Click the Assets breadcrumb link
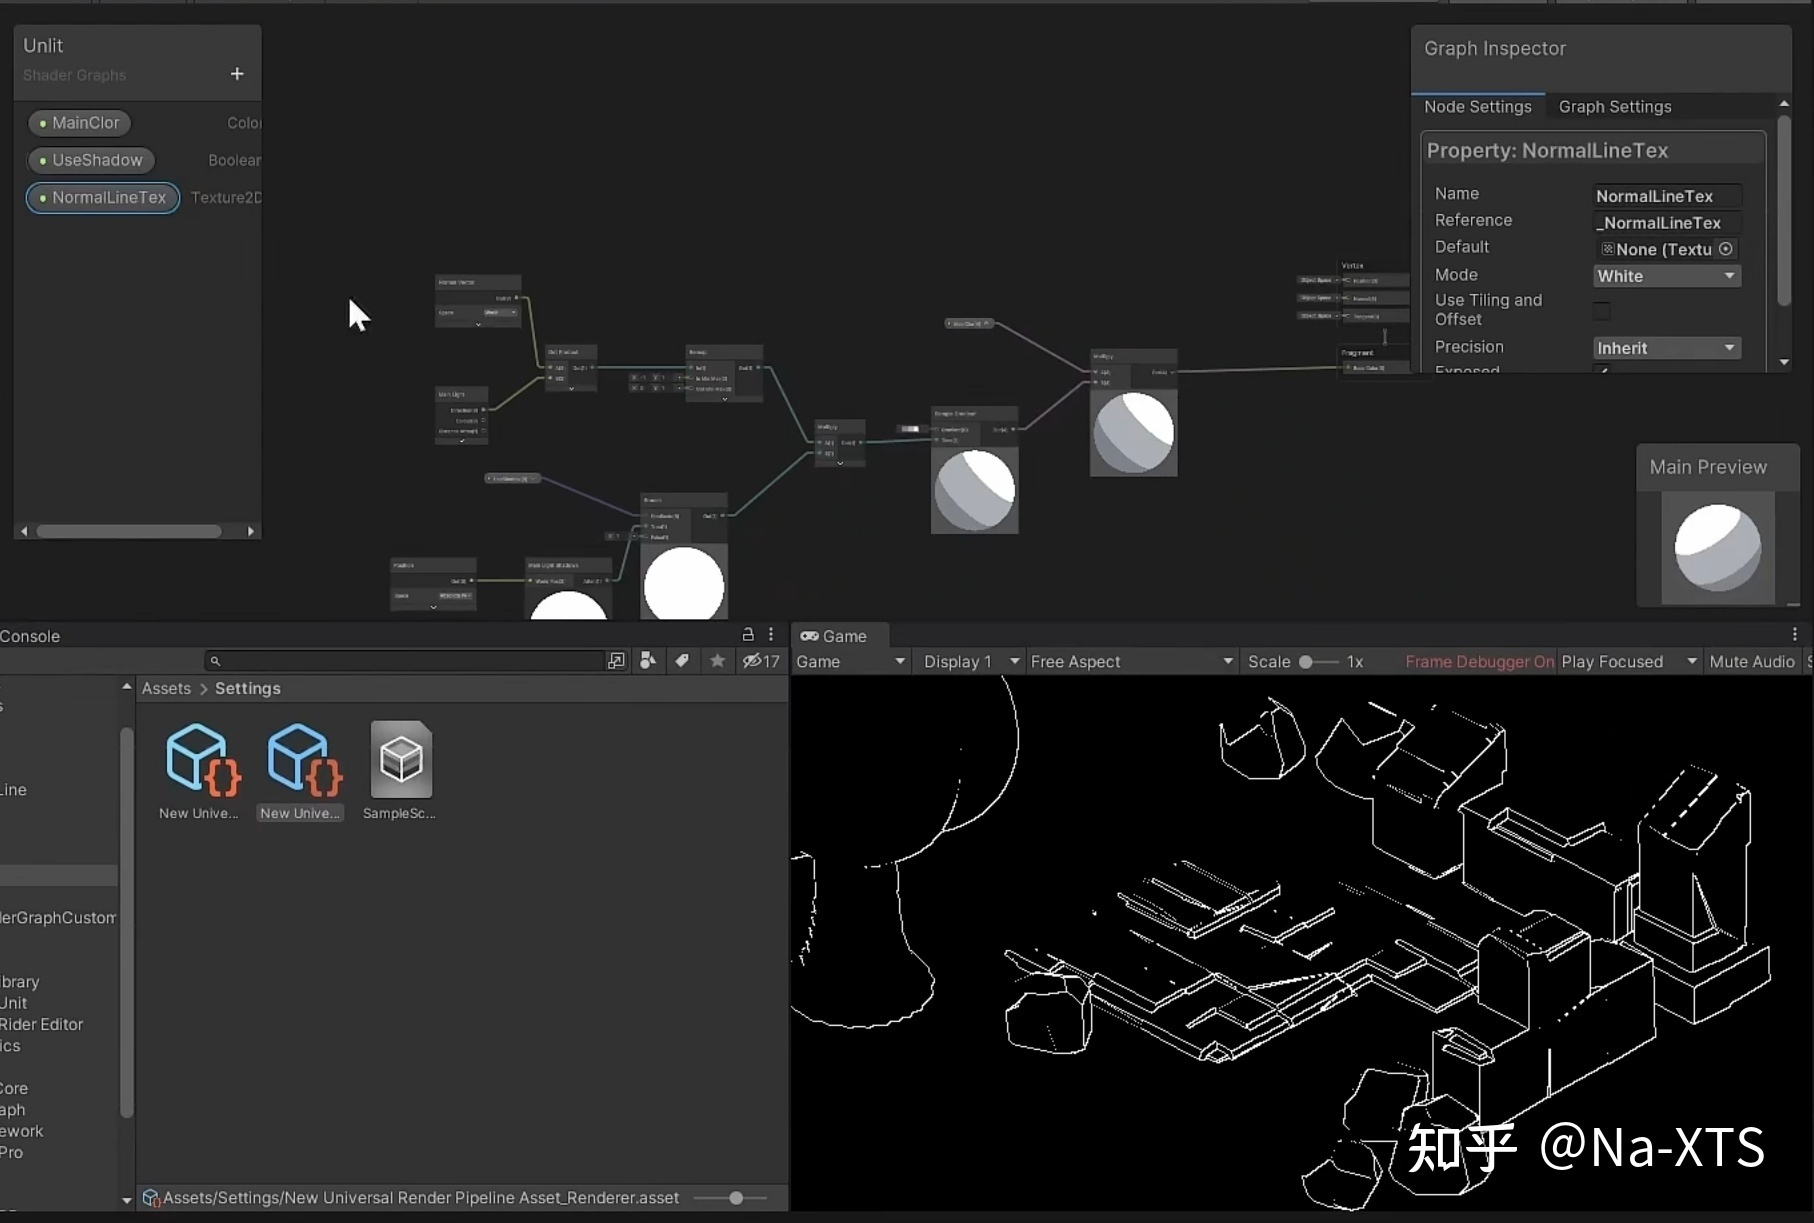Viewport: 1814px width, 1223px height. (x=166, y=688)
